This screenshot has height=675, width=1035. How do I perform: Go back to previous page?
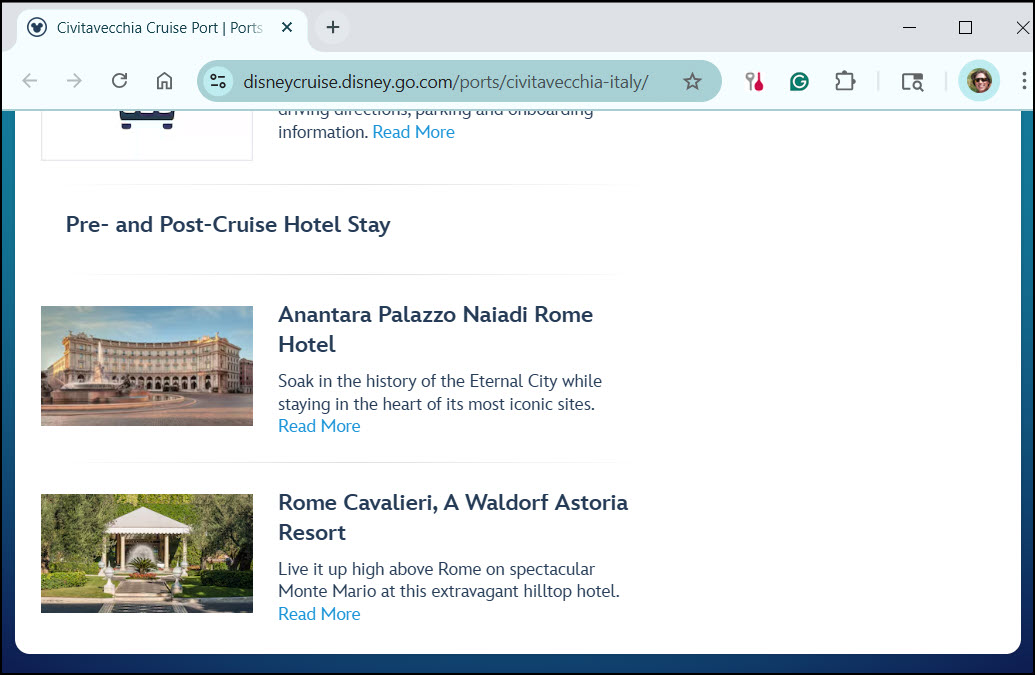(30, 81)
